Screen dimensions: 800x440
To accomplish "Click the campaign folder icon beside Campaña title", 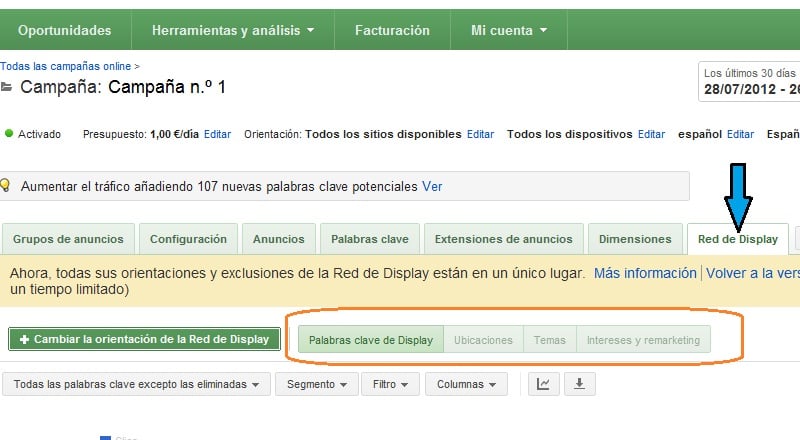I will 6,87.
